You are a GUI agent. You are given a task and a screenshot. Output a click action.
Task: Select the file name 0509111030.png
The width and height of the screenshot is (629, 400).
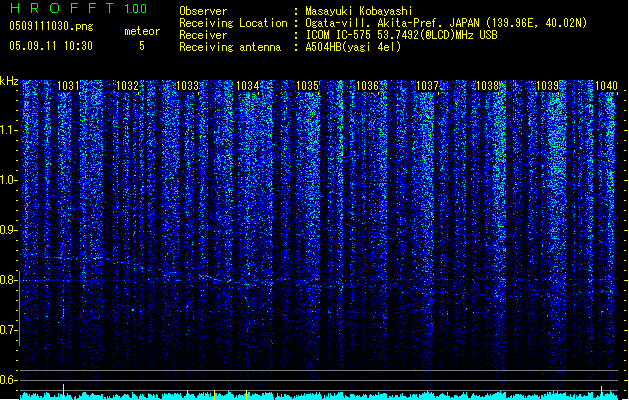click(51, 26)
